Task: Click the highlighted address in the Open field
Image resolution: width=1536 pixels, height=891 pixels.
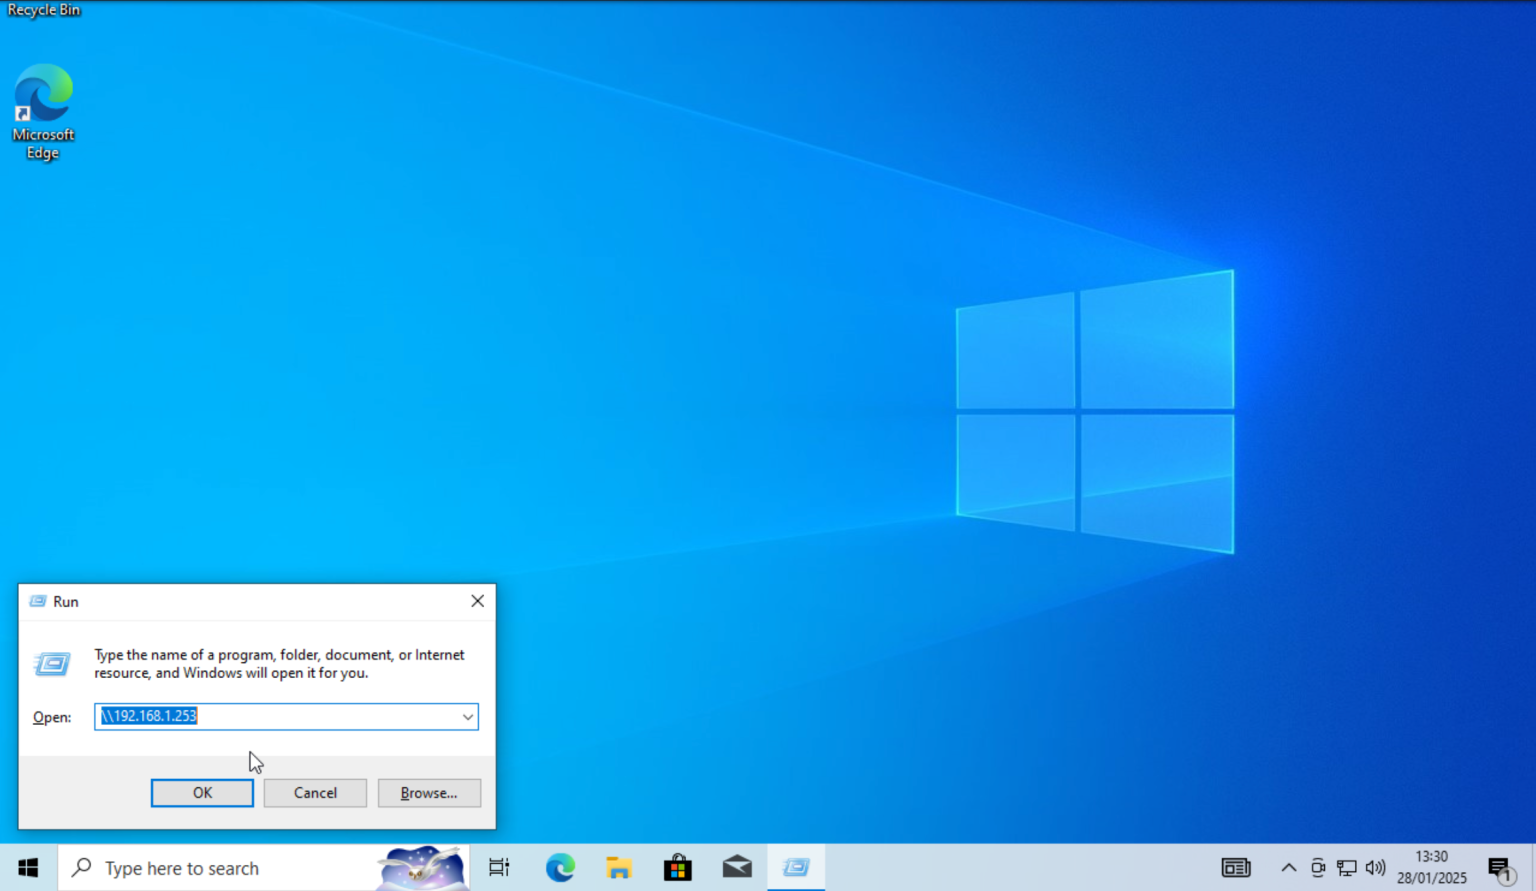Action: (x=148, y=716)
